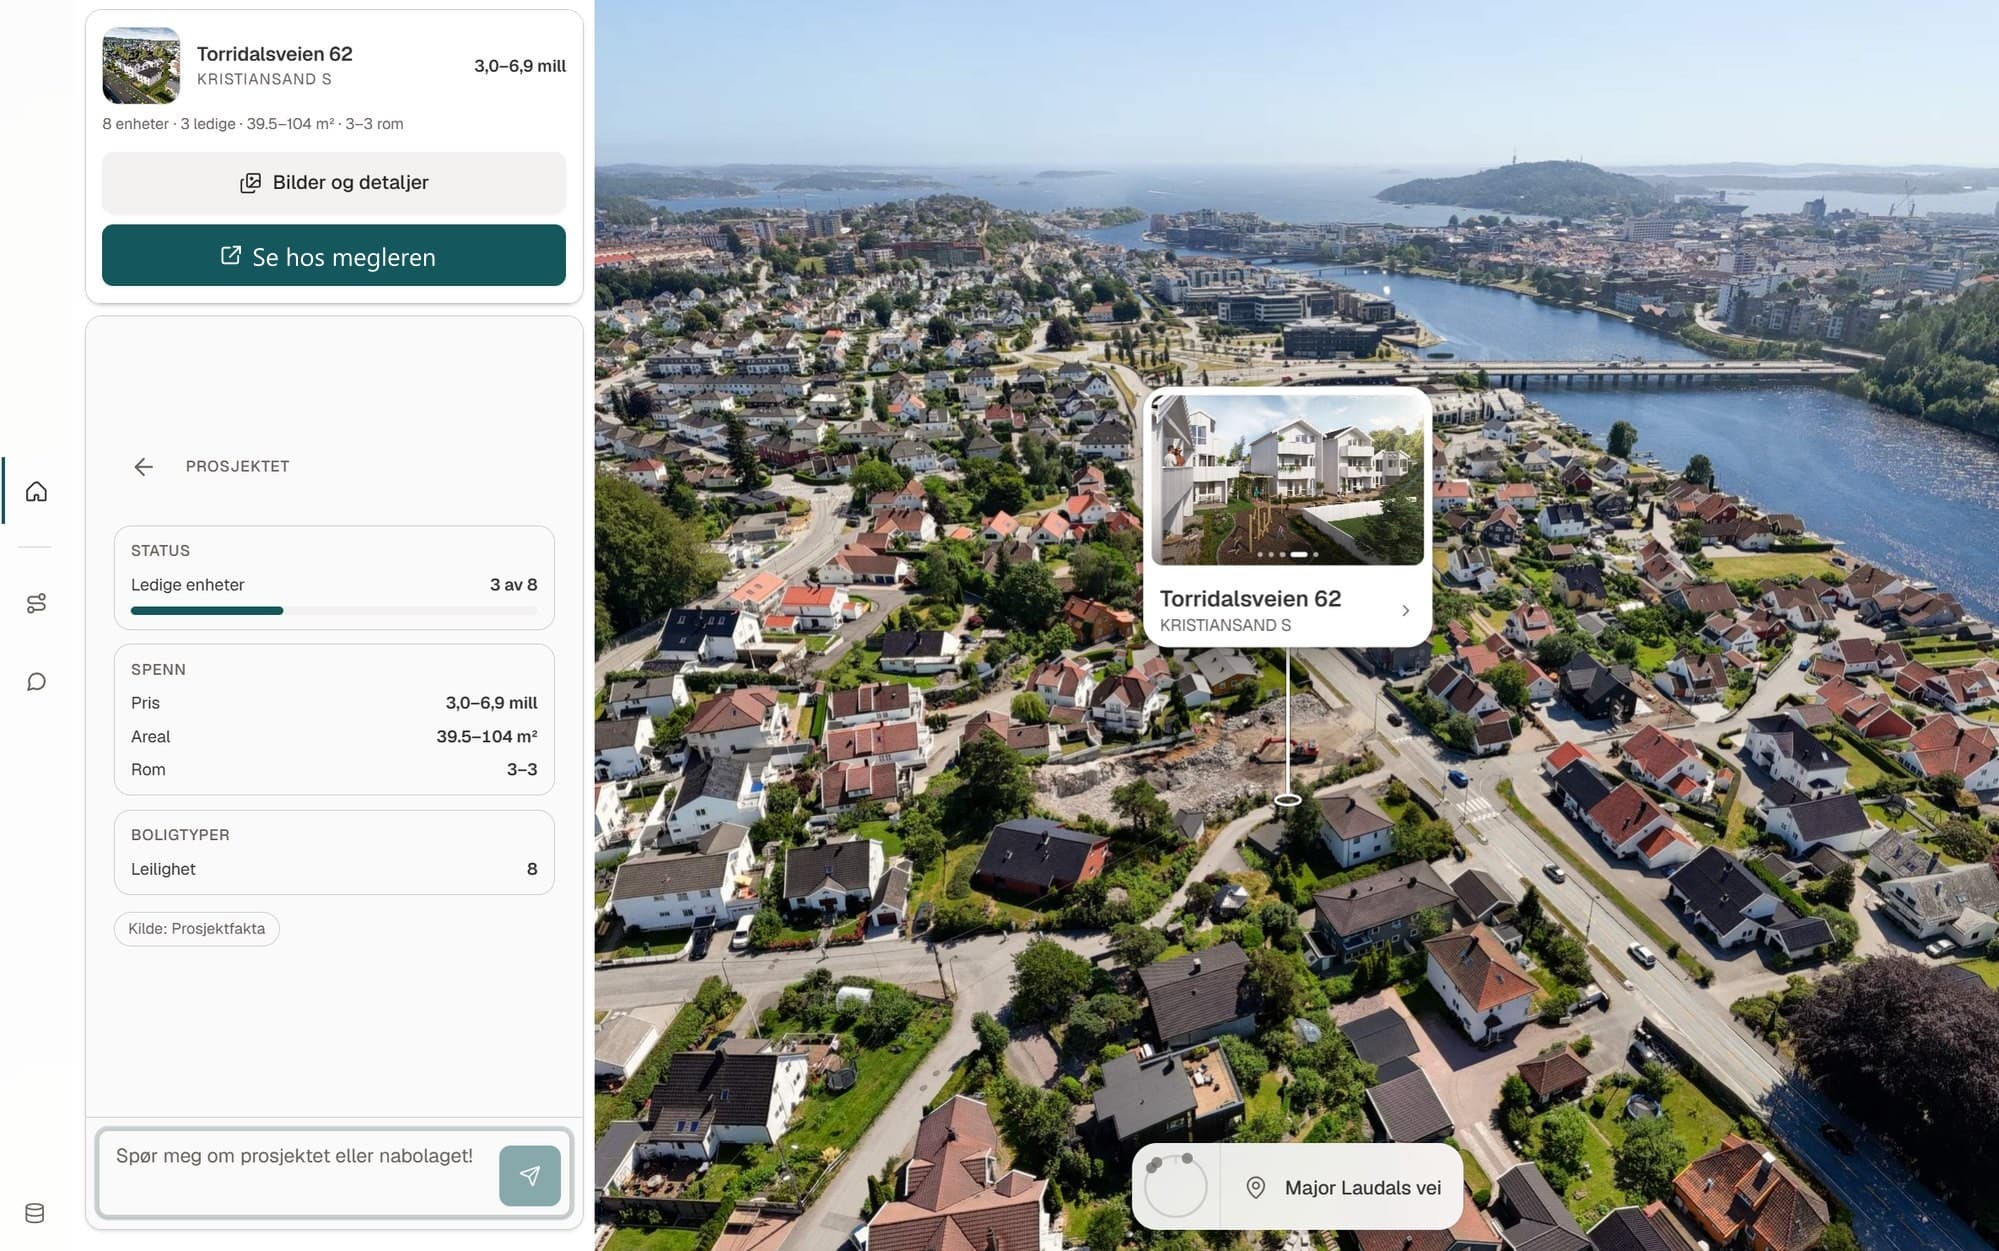Image resolution: width=1999 pixels, height=1251 pixels.
Task: Click the map marker ring on the ground
Action: [1288, 800]
